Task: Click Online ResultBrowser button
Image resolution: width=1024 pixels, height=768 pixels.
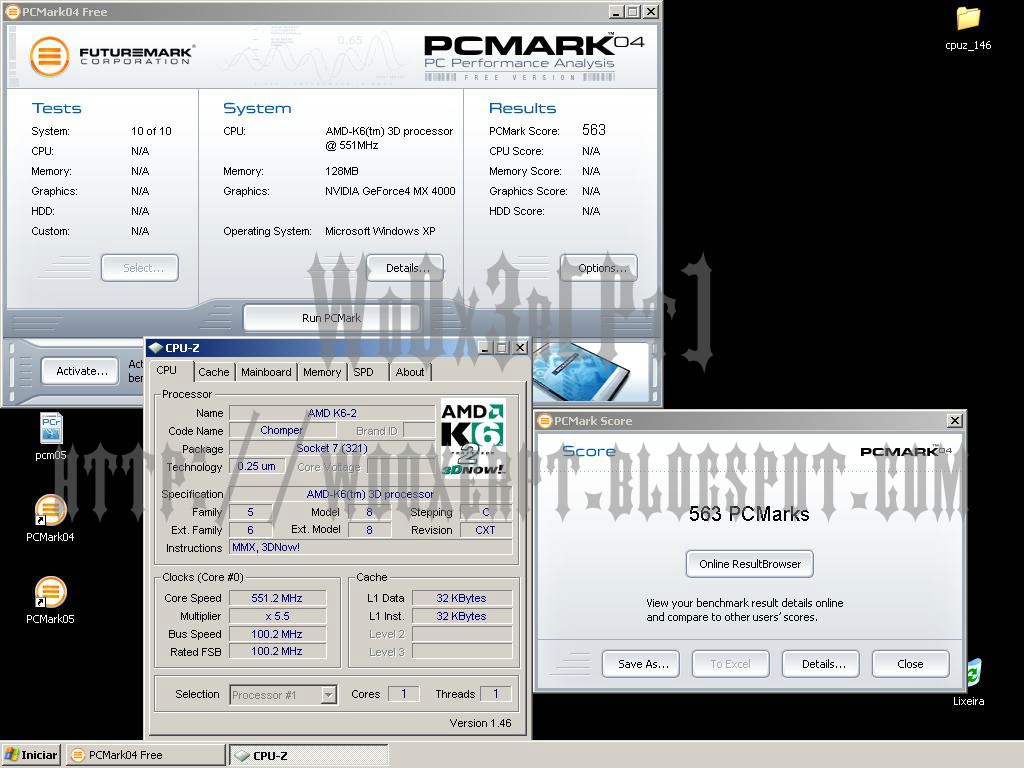Action: [750, 564]
